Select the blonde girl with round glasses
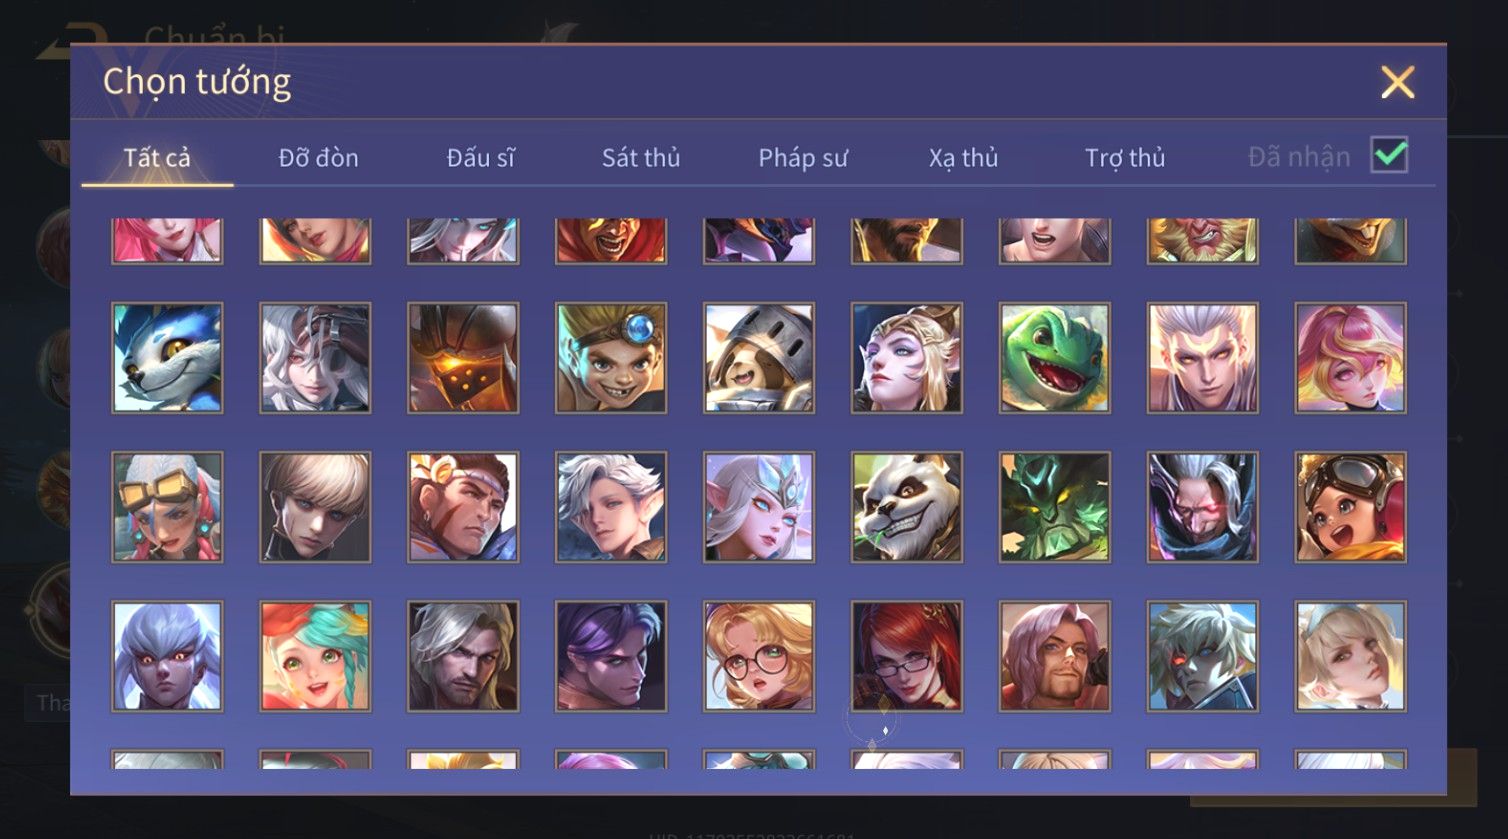The image size is (1508, 839). tap(759, 656)
